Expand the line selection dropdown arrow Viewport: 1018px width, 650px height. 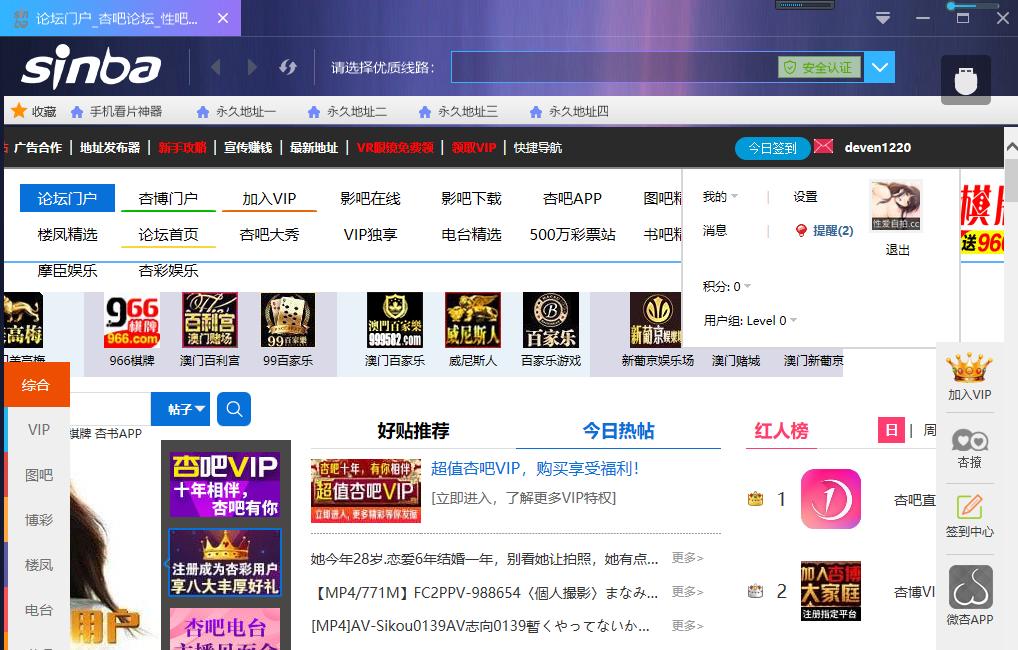point(879,67)
